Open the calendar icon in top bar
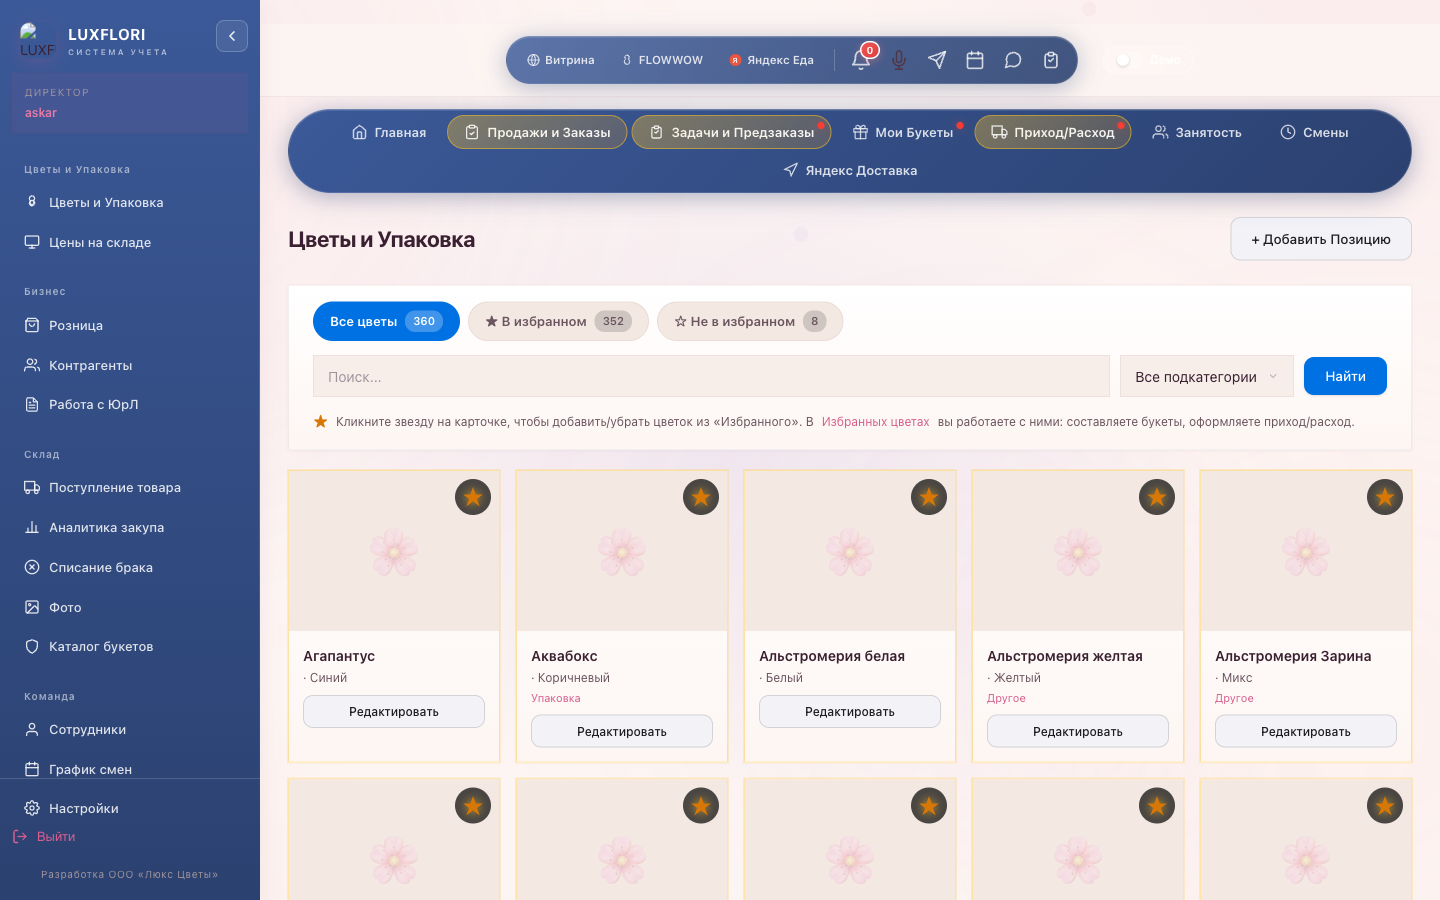Viewport: 1440px width, 900px height. tap(975, 60)
